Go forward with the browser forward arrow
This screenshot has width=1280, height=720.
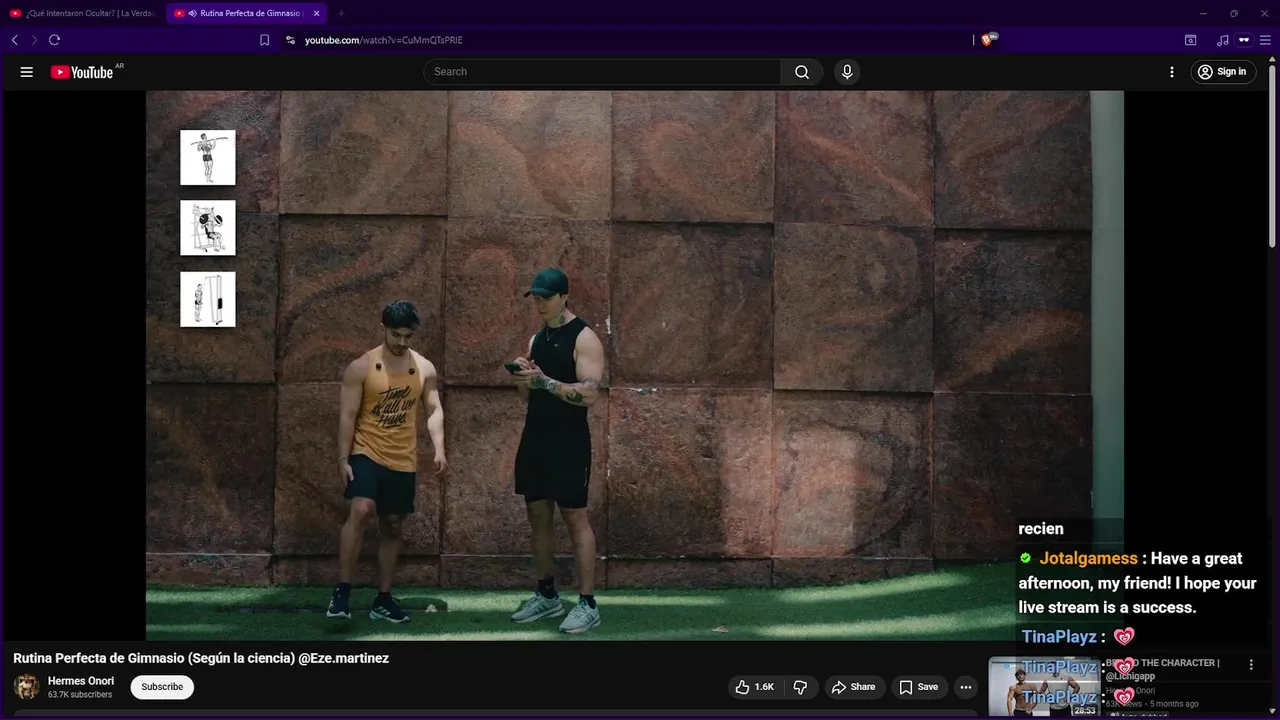point(34,40)
